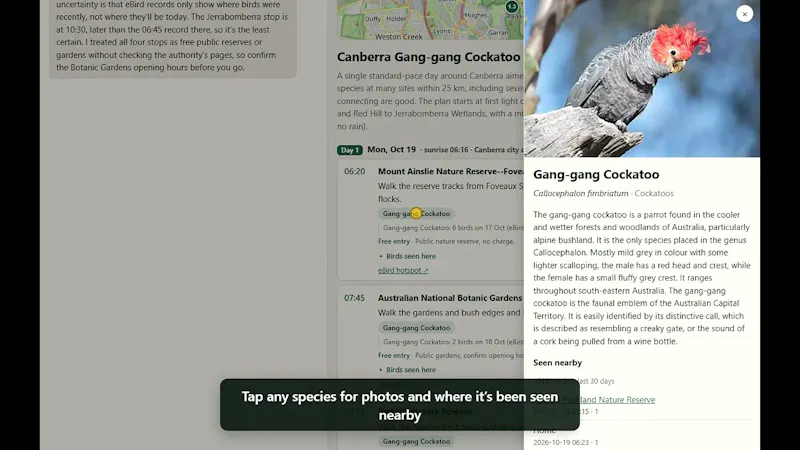Click the 'Mon, Oct 19' date heading
The image size is (800, 450).
pyautogui.click(x=391, y=149)
